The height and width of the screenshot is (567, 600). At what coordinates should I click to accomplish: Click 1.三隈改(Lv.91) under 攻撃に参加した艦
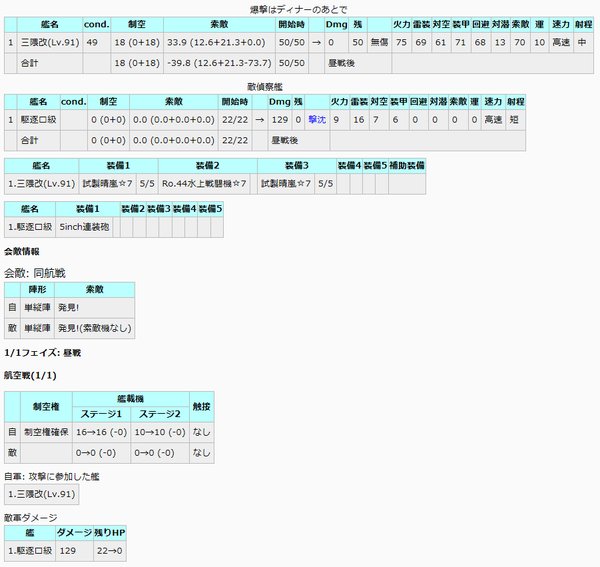[x=42, y=494]
